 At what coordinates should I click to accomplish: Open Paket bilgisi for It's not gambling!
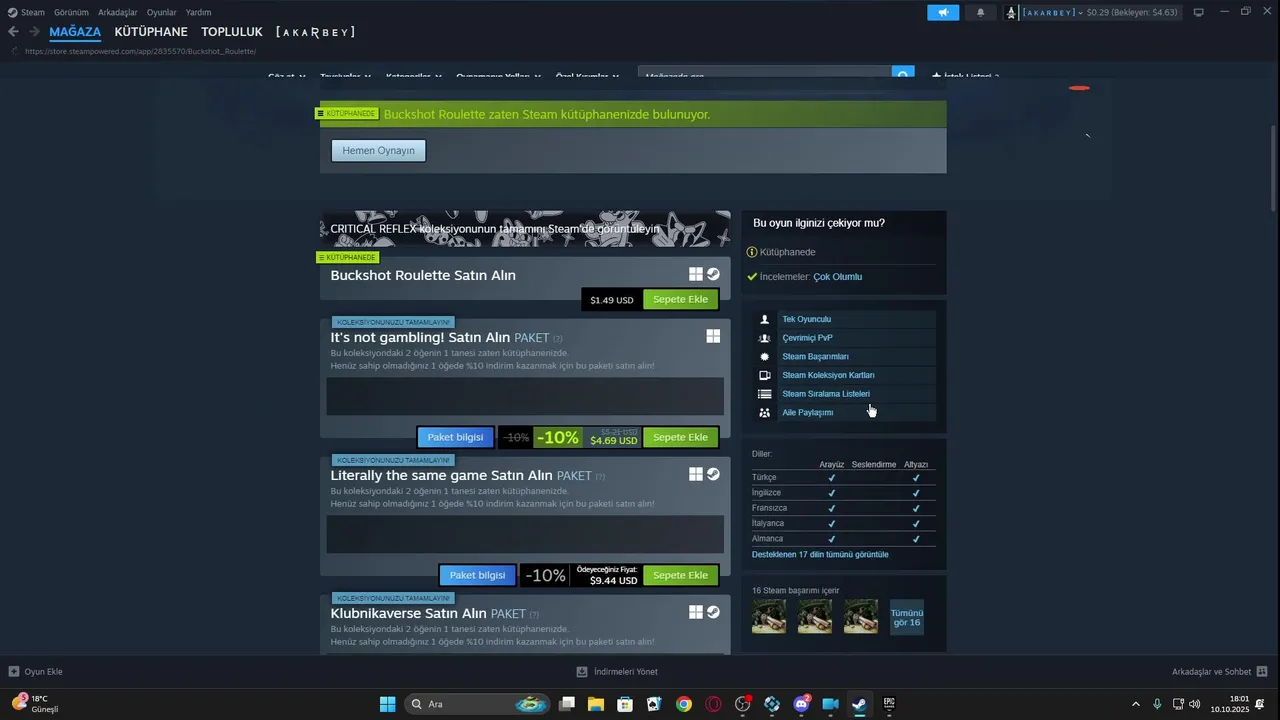(455, 437)
